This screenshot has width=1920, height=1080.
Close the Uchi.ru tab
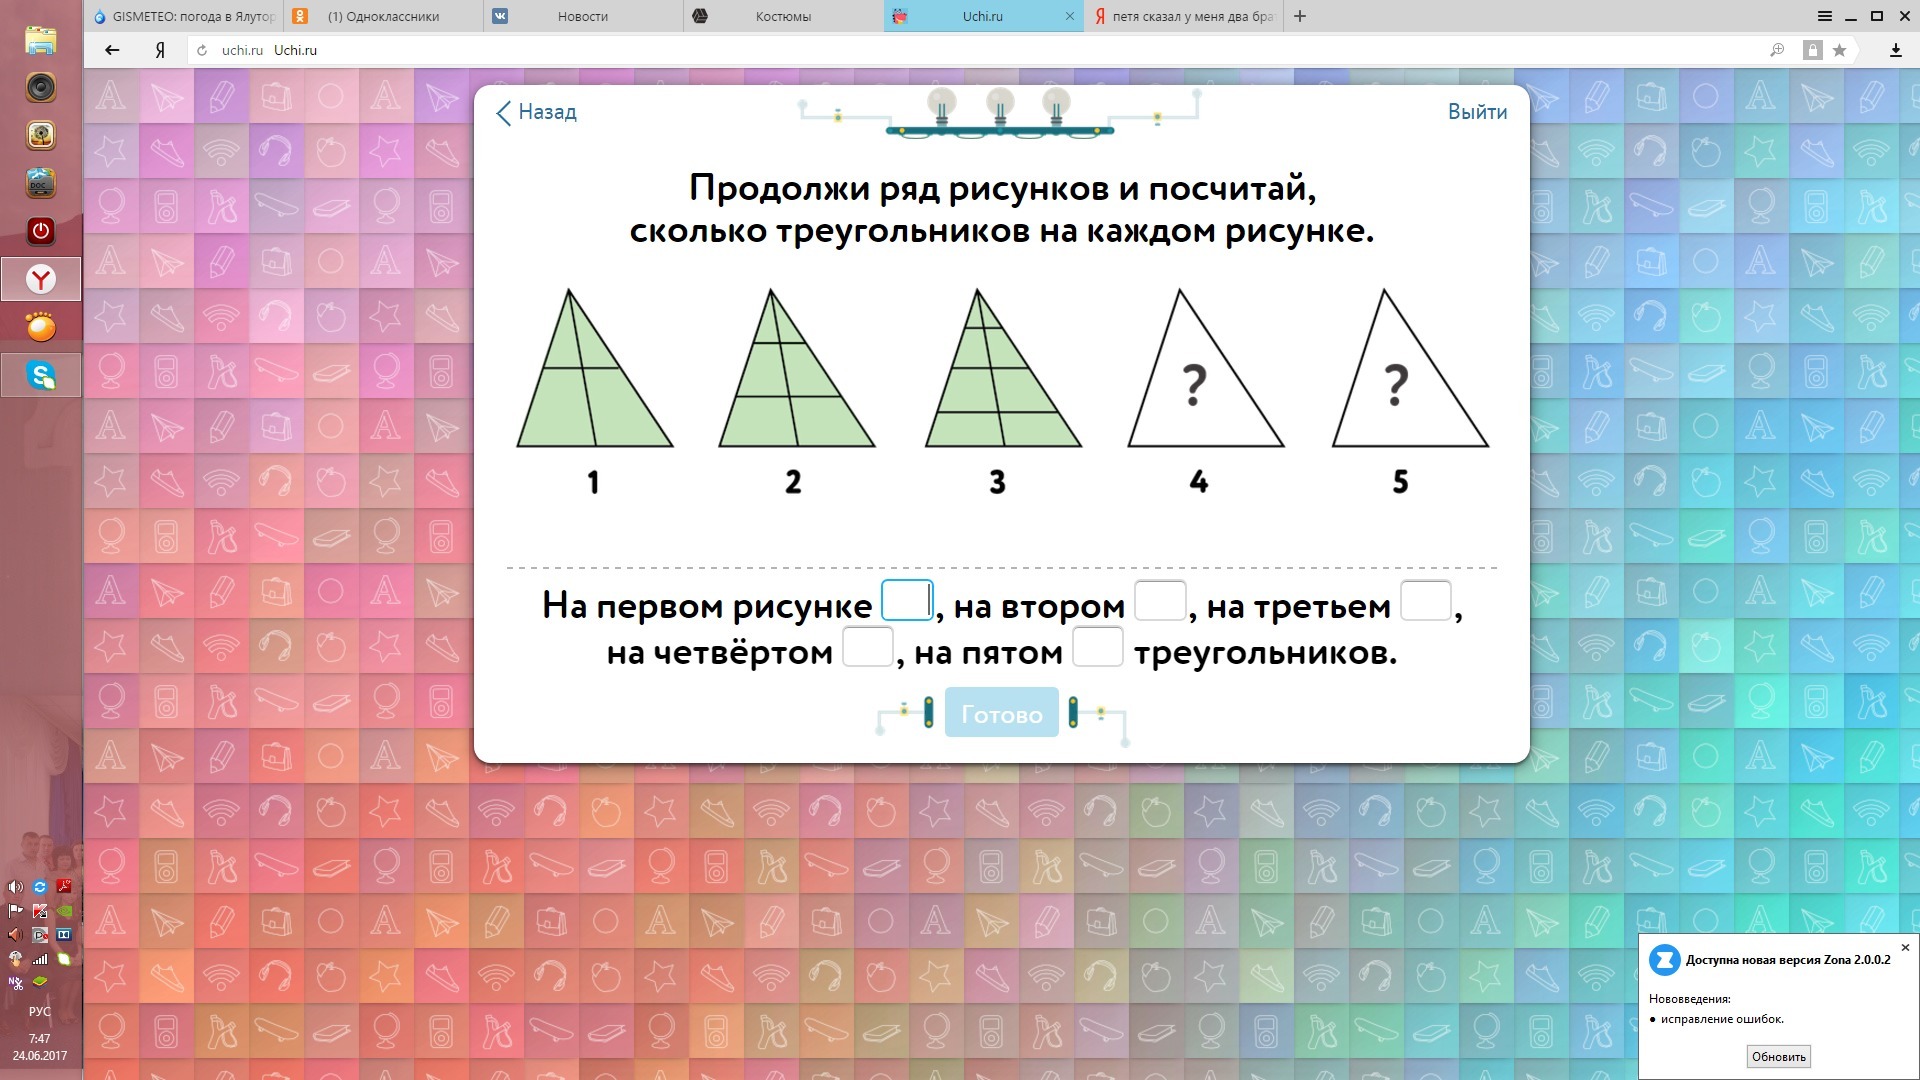click(x=1070, y=16)
